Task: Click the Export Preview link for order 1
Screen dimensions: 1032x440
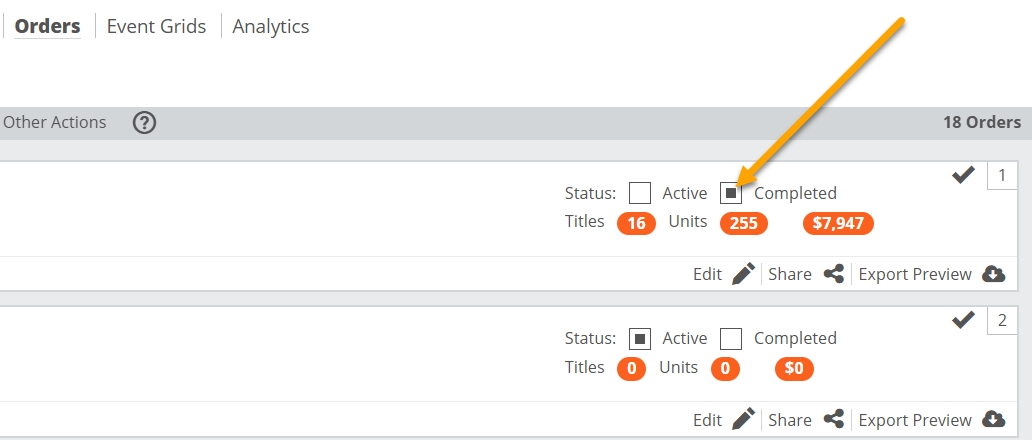Action: (x=915, y=274)
